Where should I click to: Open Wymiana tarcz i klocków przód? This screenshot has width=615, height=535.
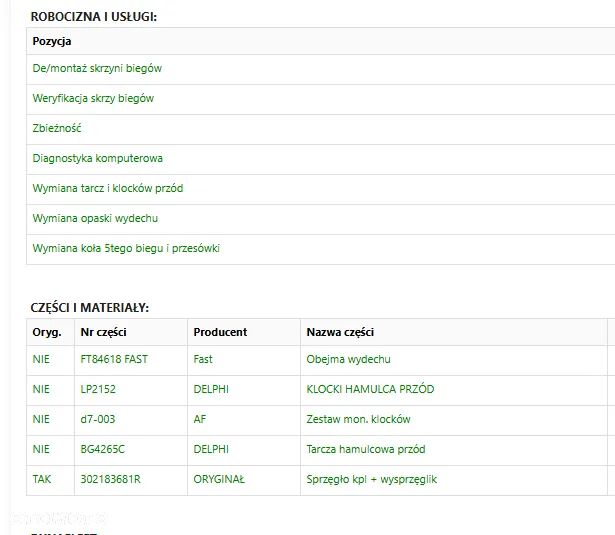coord(108,188)
